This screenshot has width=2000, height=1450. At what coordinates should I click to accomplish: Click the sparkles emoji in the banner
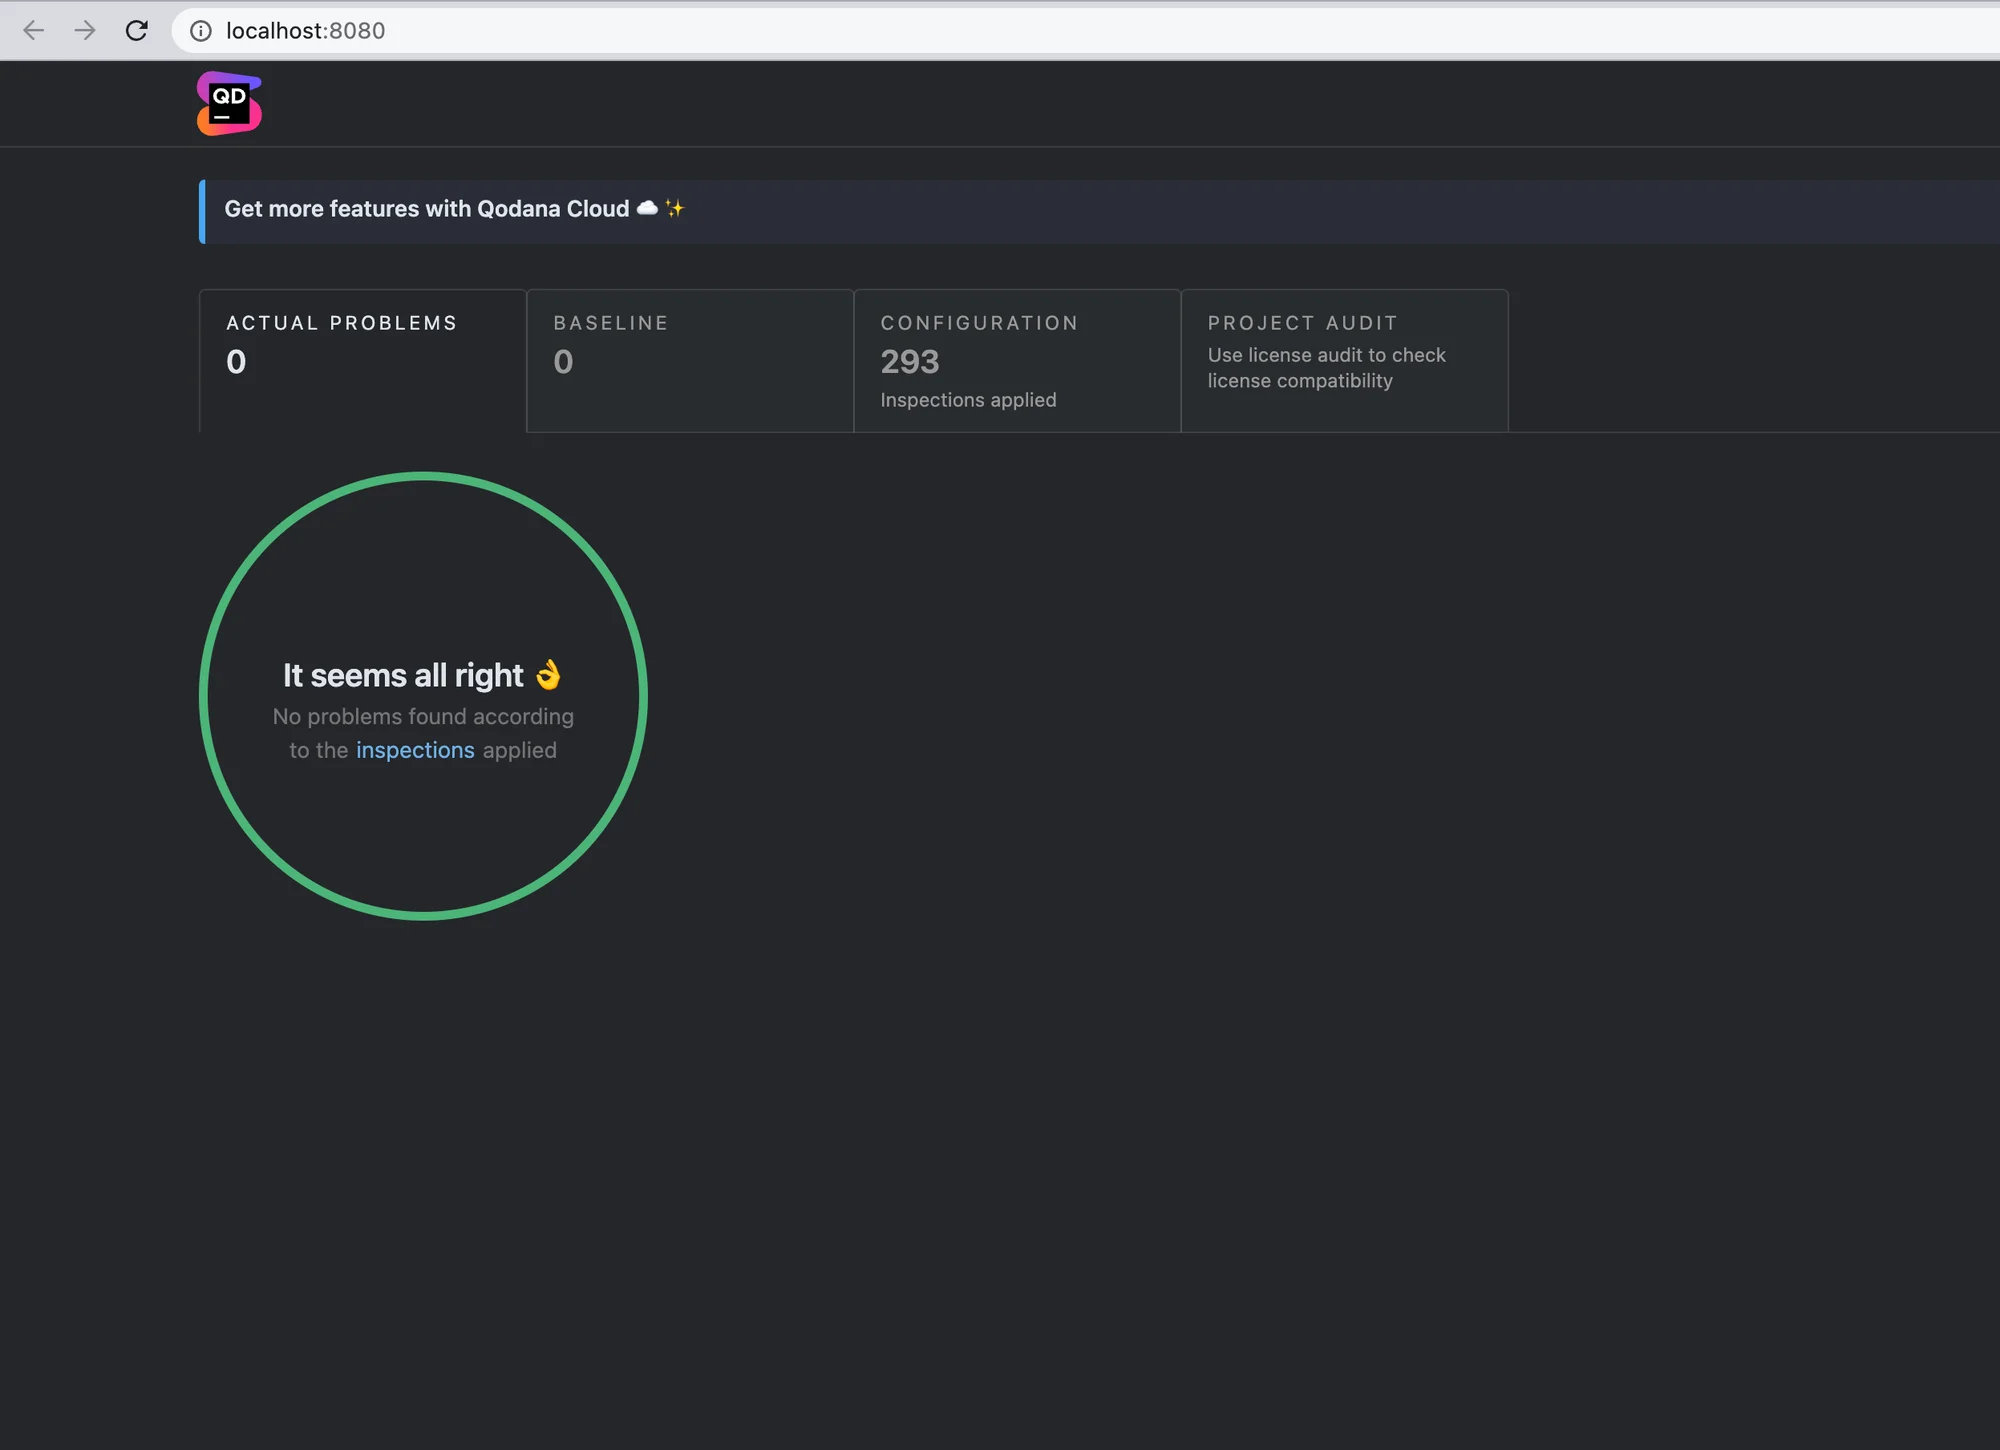[675, 208]
